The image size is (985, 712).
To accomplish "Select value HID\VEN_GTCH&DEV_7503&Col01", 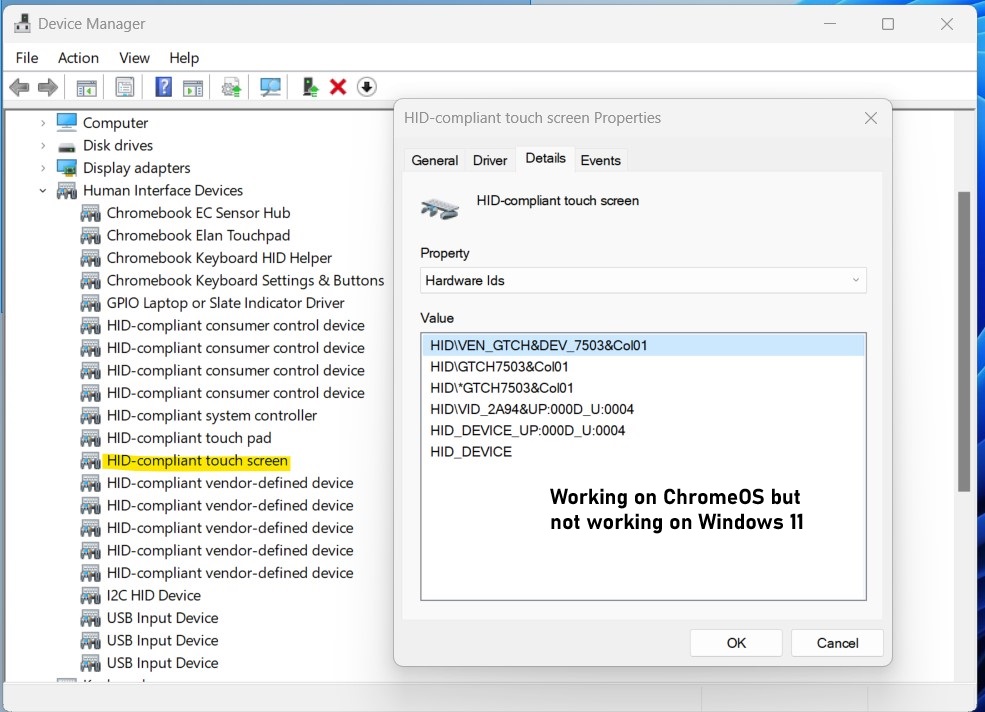I will (x=643, y=345).
